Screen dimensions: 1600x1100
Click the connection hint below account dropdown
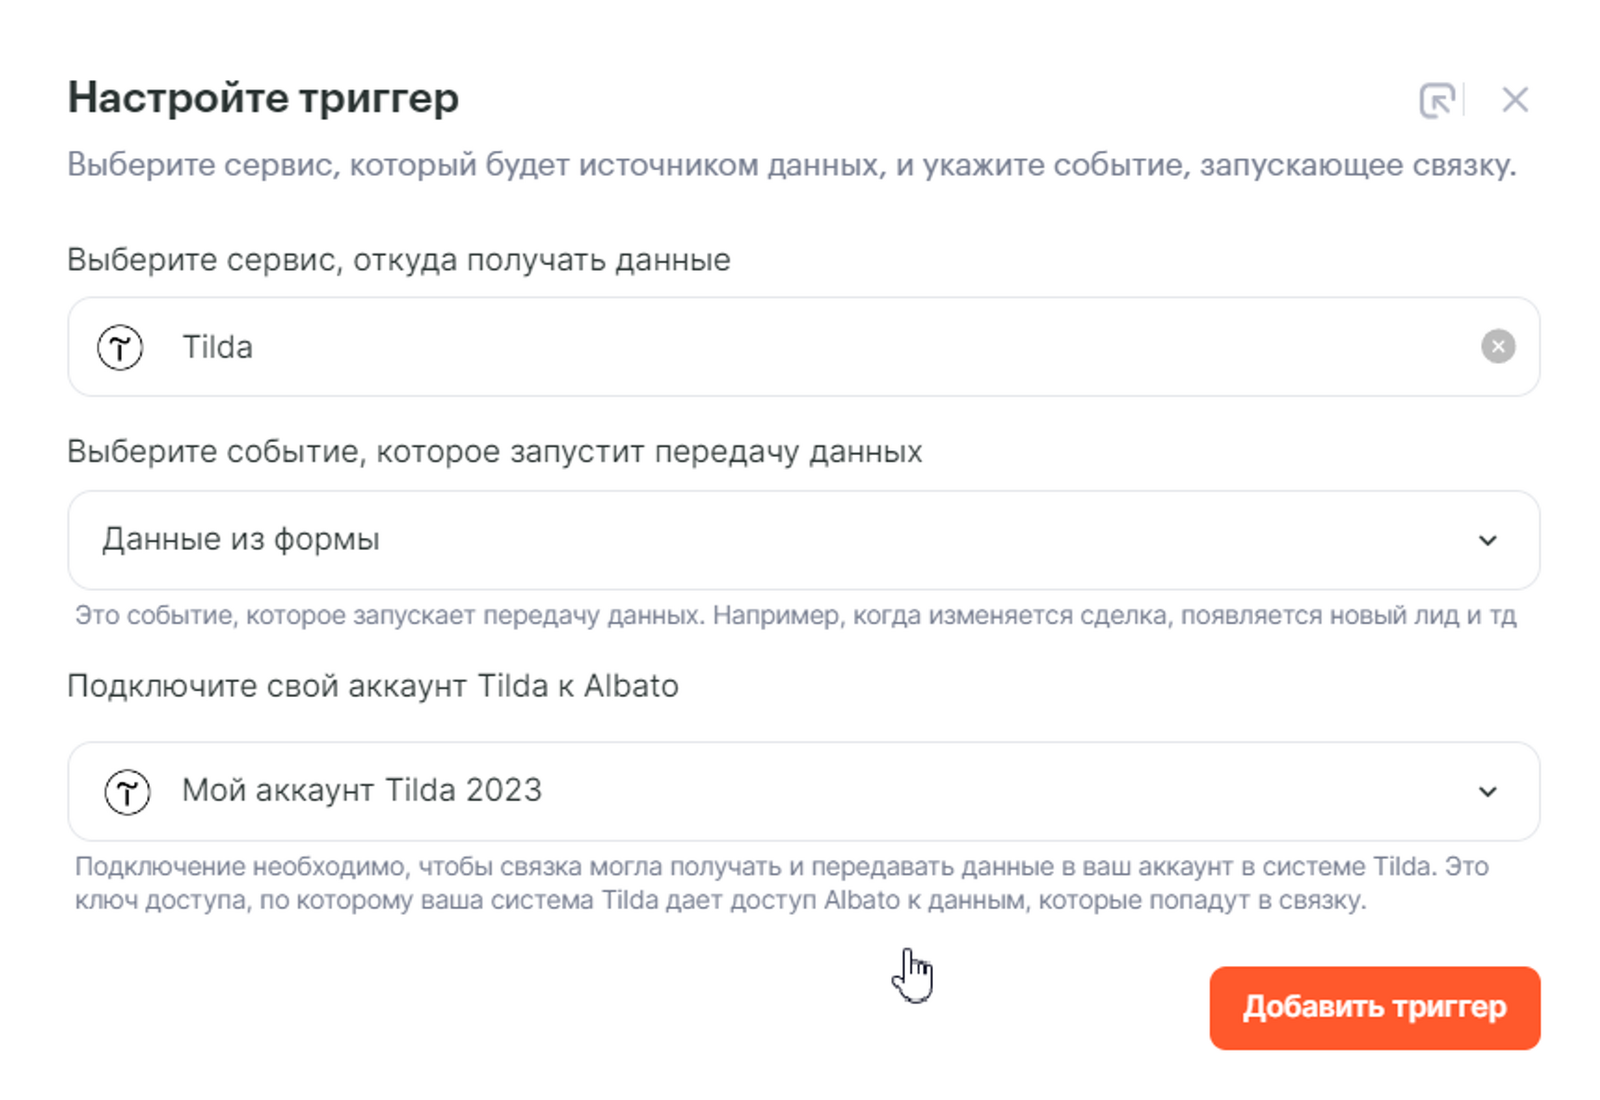click(x=780, y=883)
